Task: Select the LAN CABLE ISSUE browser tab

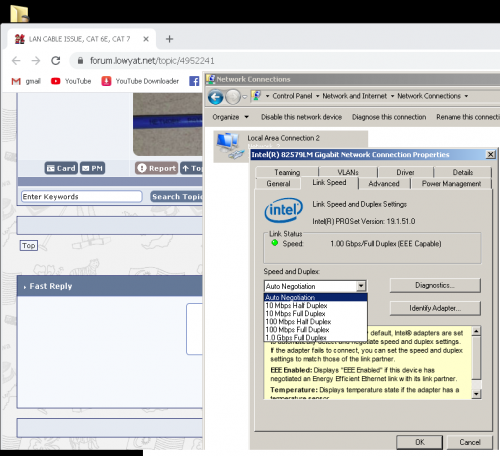Action: pyautogui.click(x=82, y=39)
